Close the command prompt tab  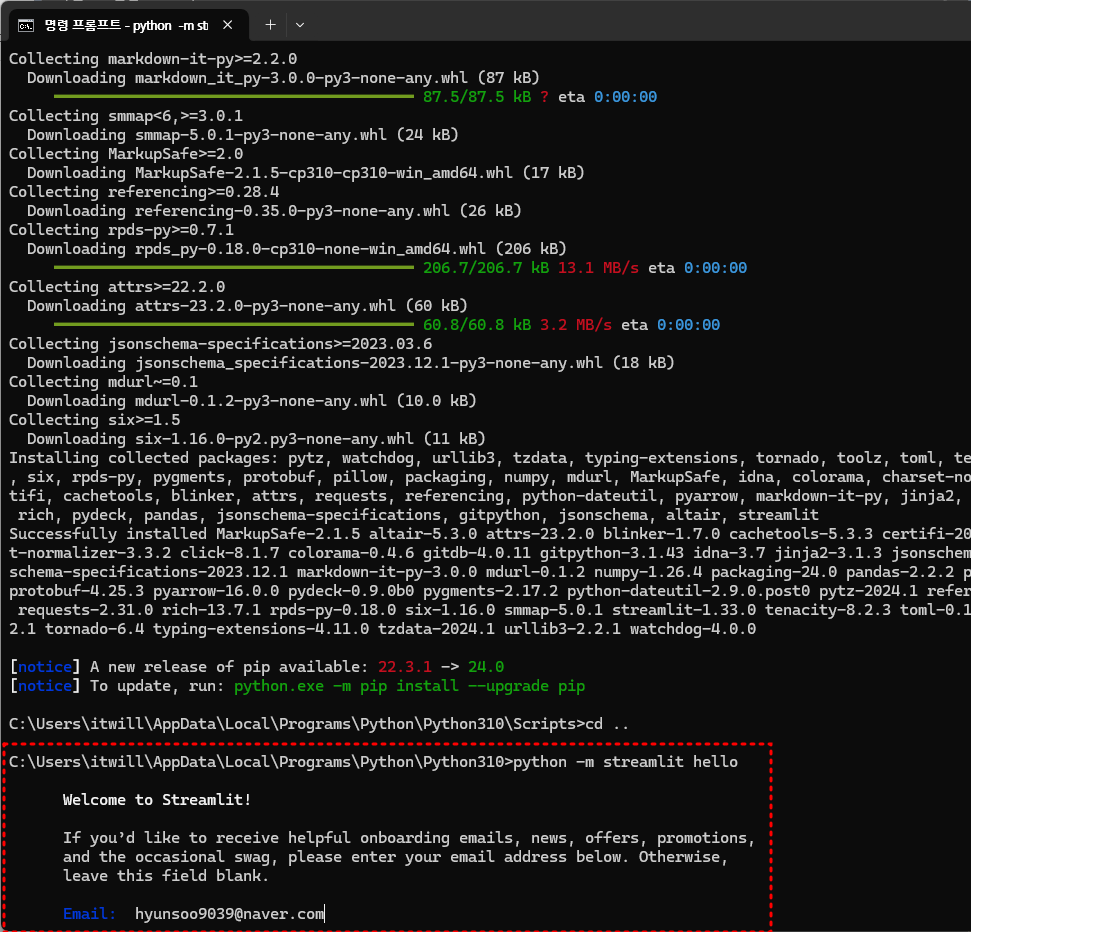coord(228,25)
